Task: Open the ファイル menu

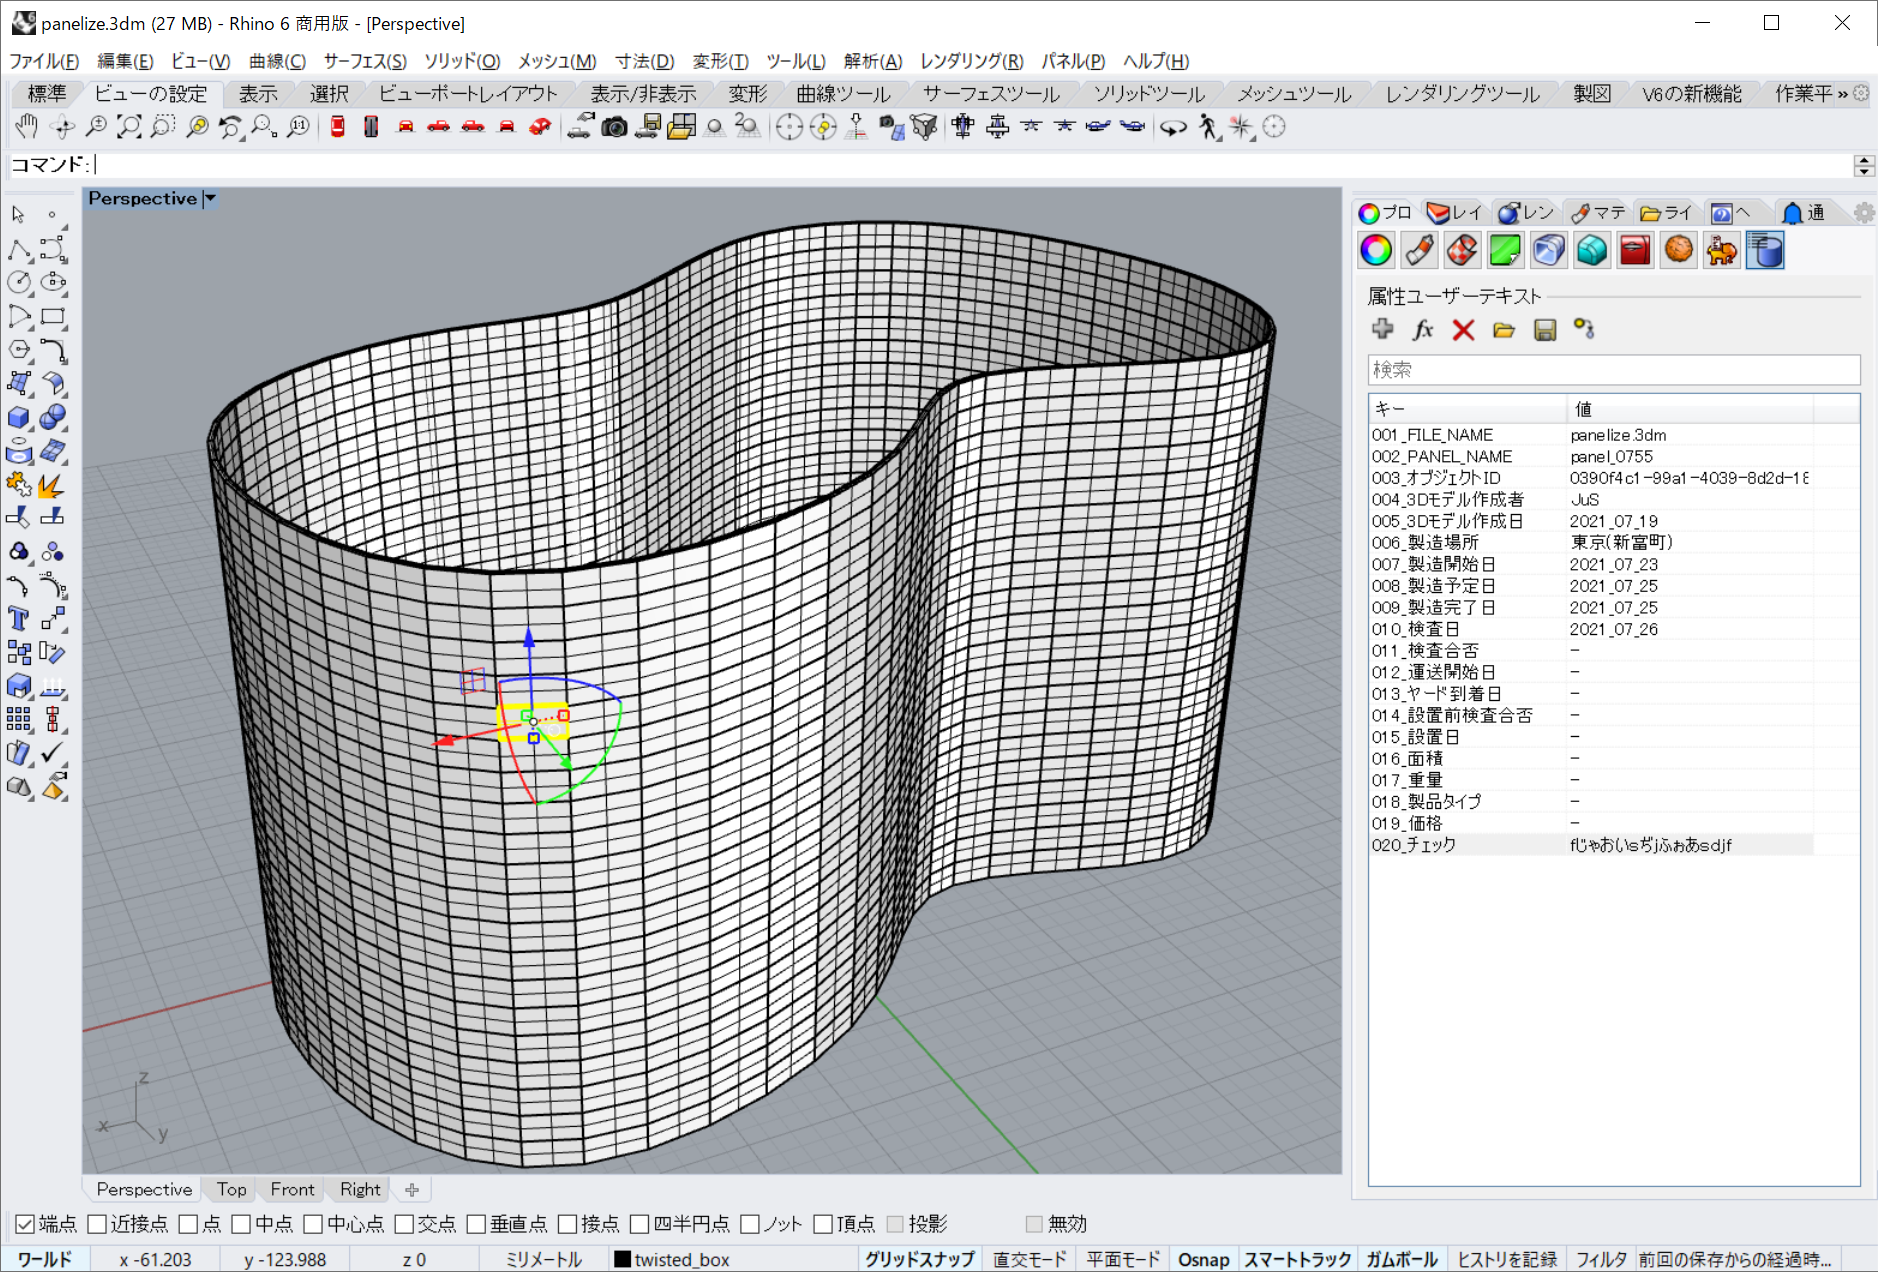Action: pyautogui.click(x=42, y=61)
